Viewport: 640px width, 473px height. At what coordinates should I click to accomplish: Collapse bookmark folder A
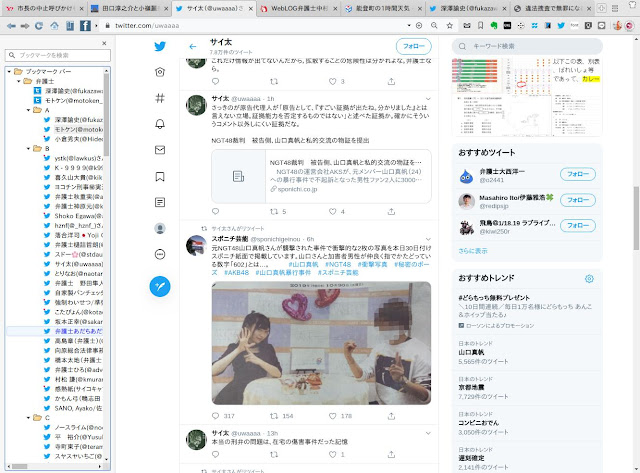click(x=28, y=110)
